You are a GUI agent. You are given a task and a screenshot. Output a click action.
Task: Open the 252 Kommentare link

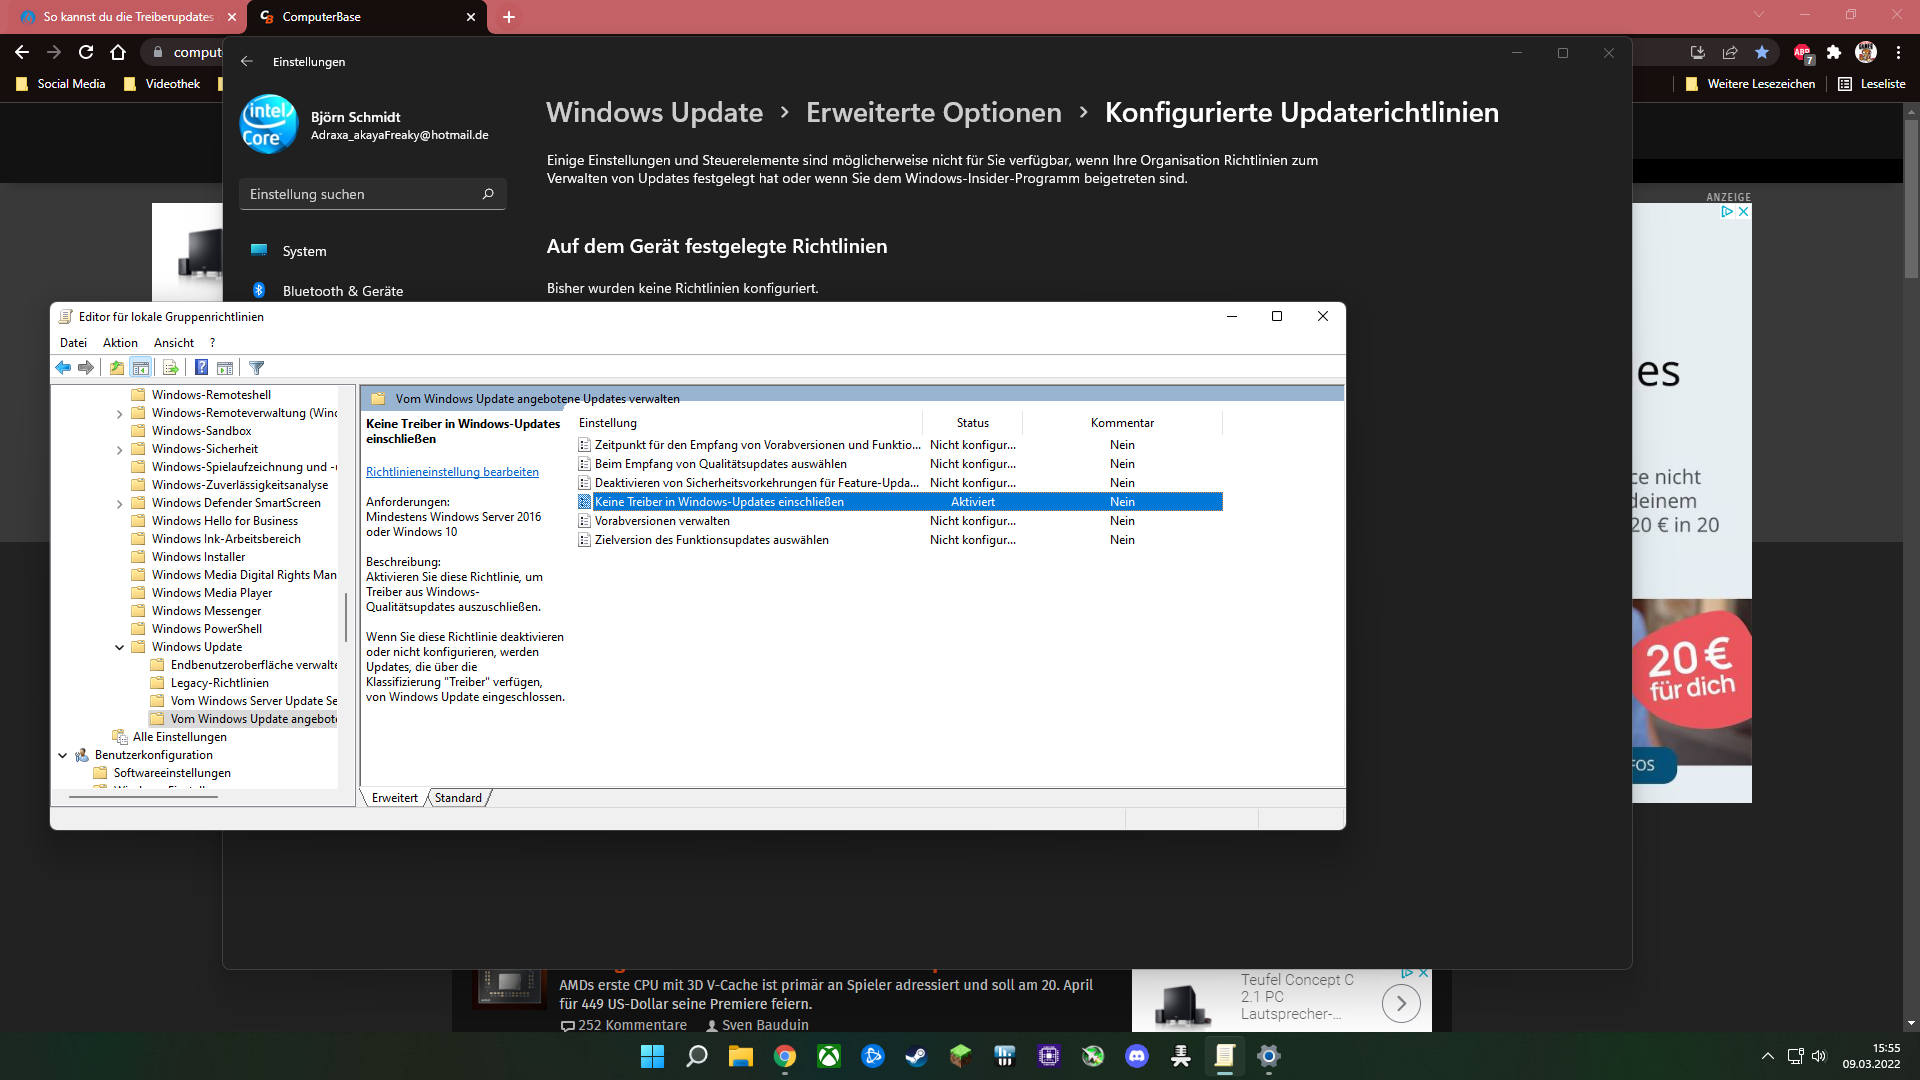pyautogui.click(x=624, y=1025)
